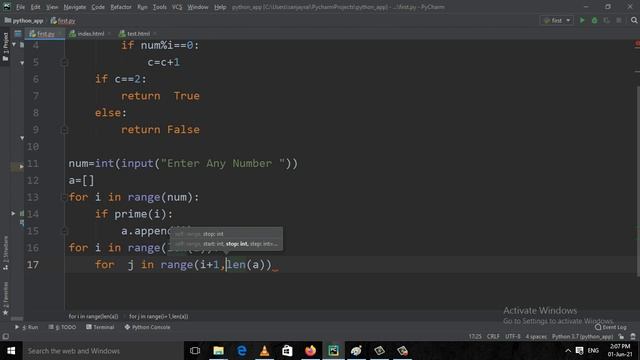Screen dimensions: 640x360
Task: Open Firefox from the taskbar
Action: point(310,351)
